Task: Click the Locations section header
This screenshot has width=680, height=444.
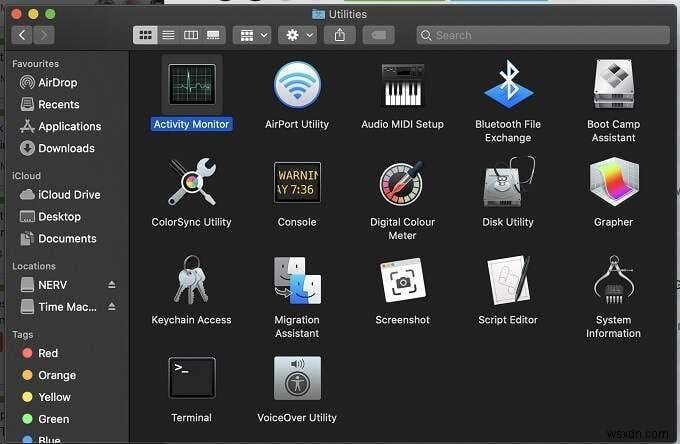Action: 34,266
